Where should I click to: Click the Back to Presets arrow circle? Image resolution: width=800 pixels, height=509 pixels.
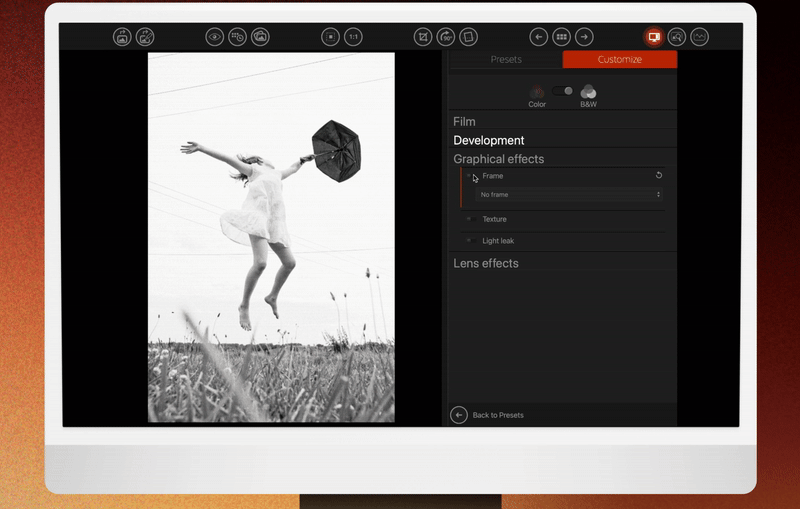coord(459,415)
